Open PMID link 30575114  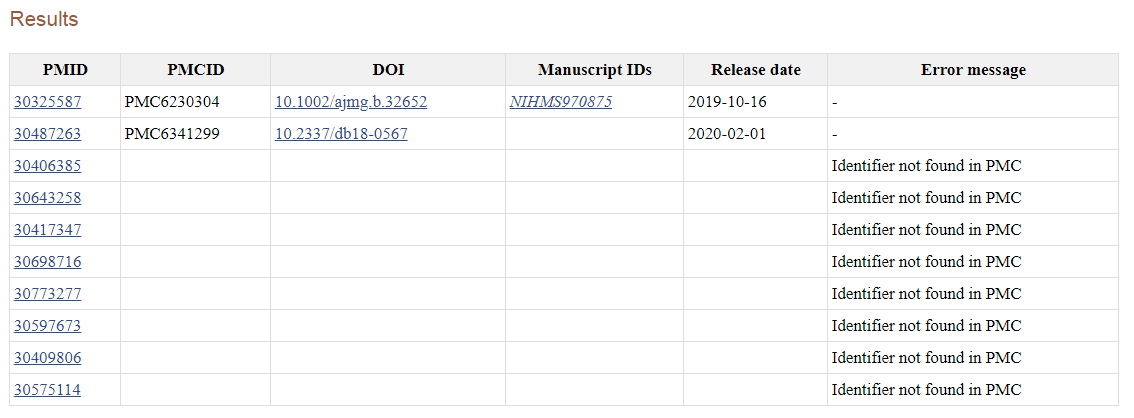click(48, 390)
